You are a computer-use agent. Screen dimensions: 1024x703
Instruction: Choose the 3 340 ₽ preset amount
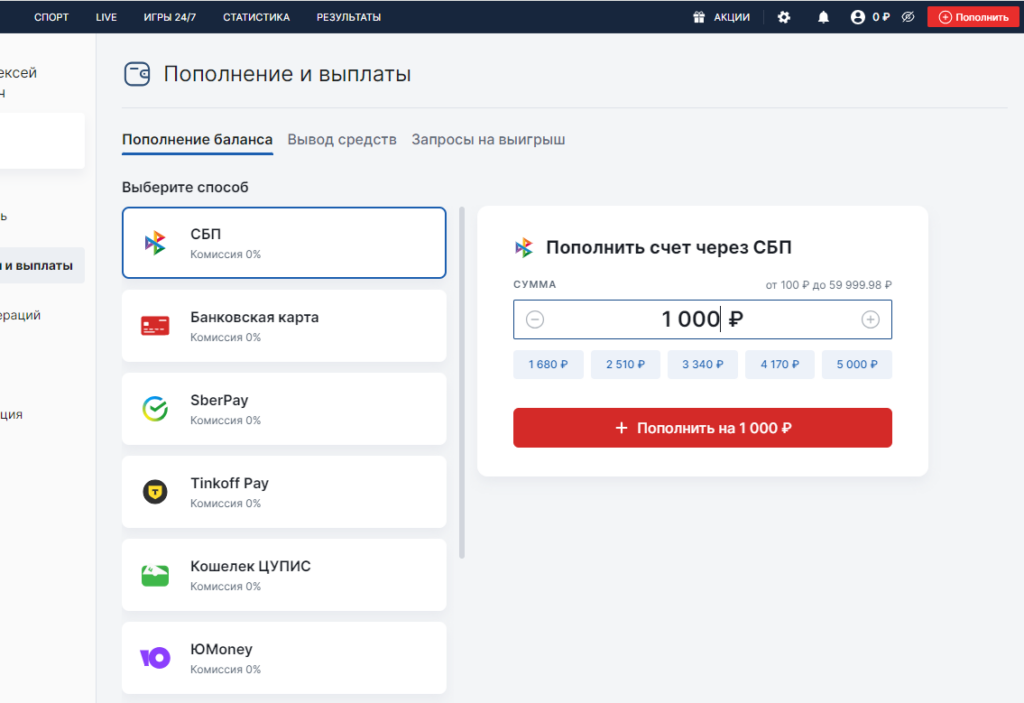(x=703, y=365)
